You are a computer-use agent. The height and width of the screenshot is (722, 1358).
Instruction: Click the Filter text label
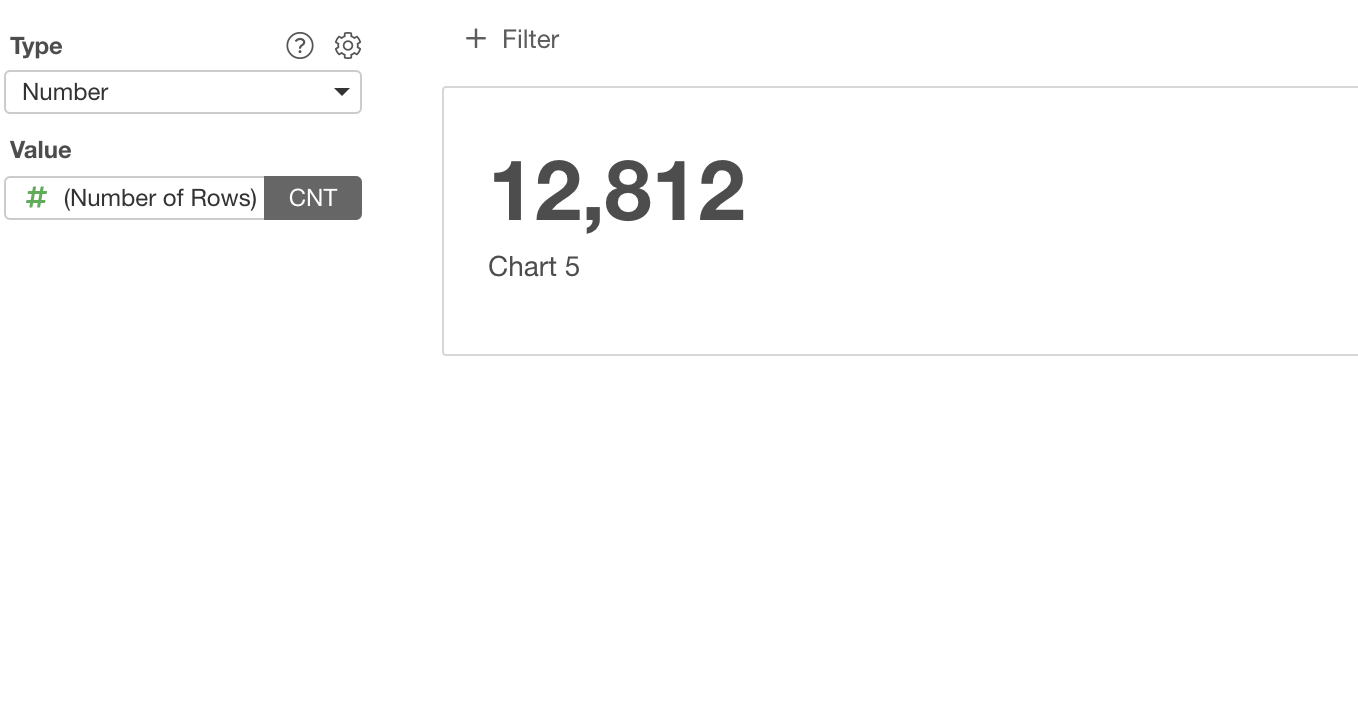point(530,39)
